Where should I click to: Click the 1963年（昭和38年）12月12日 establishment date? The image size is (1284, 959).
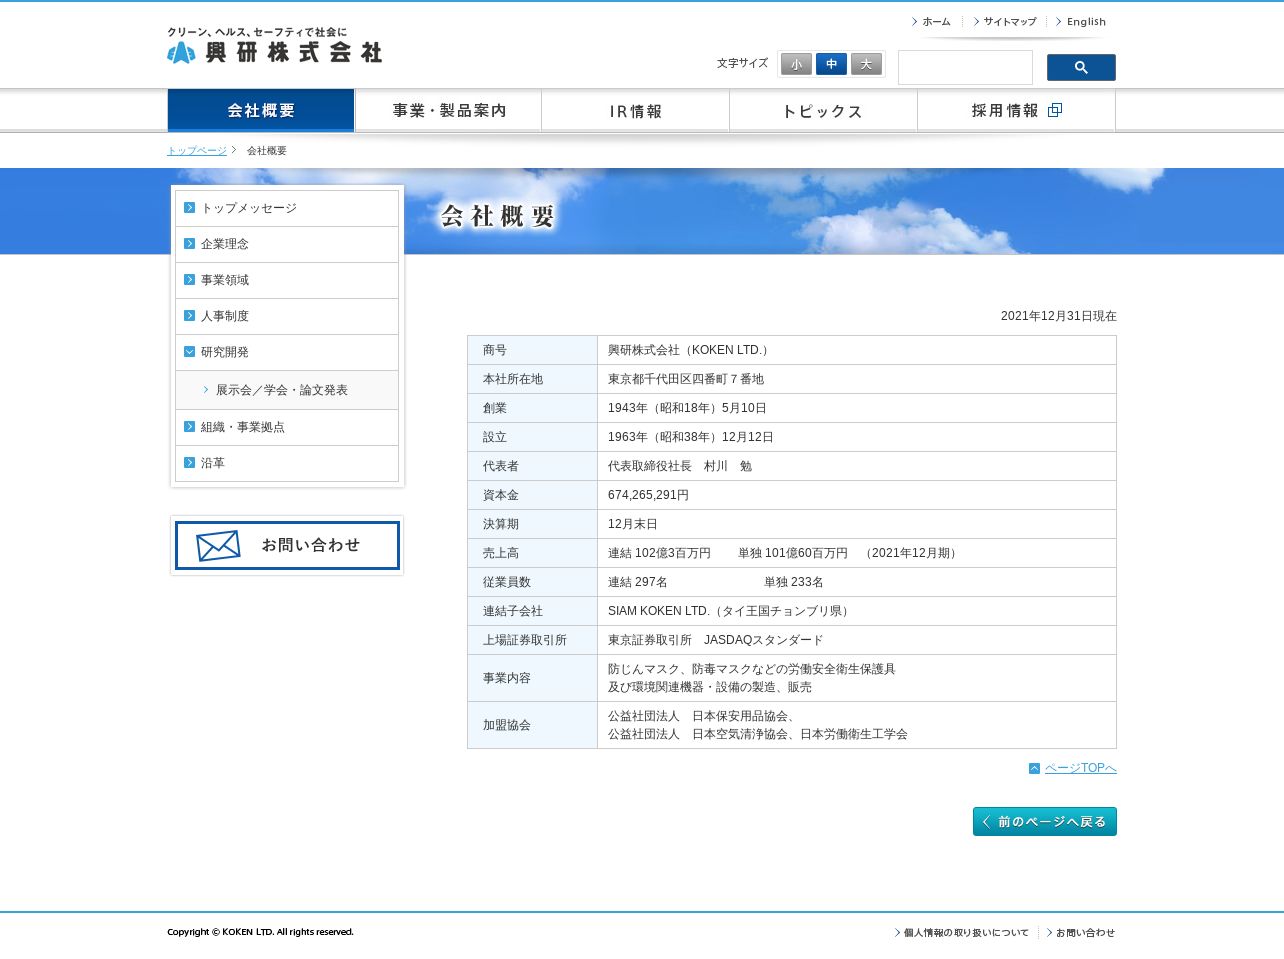(691, 437)
